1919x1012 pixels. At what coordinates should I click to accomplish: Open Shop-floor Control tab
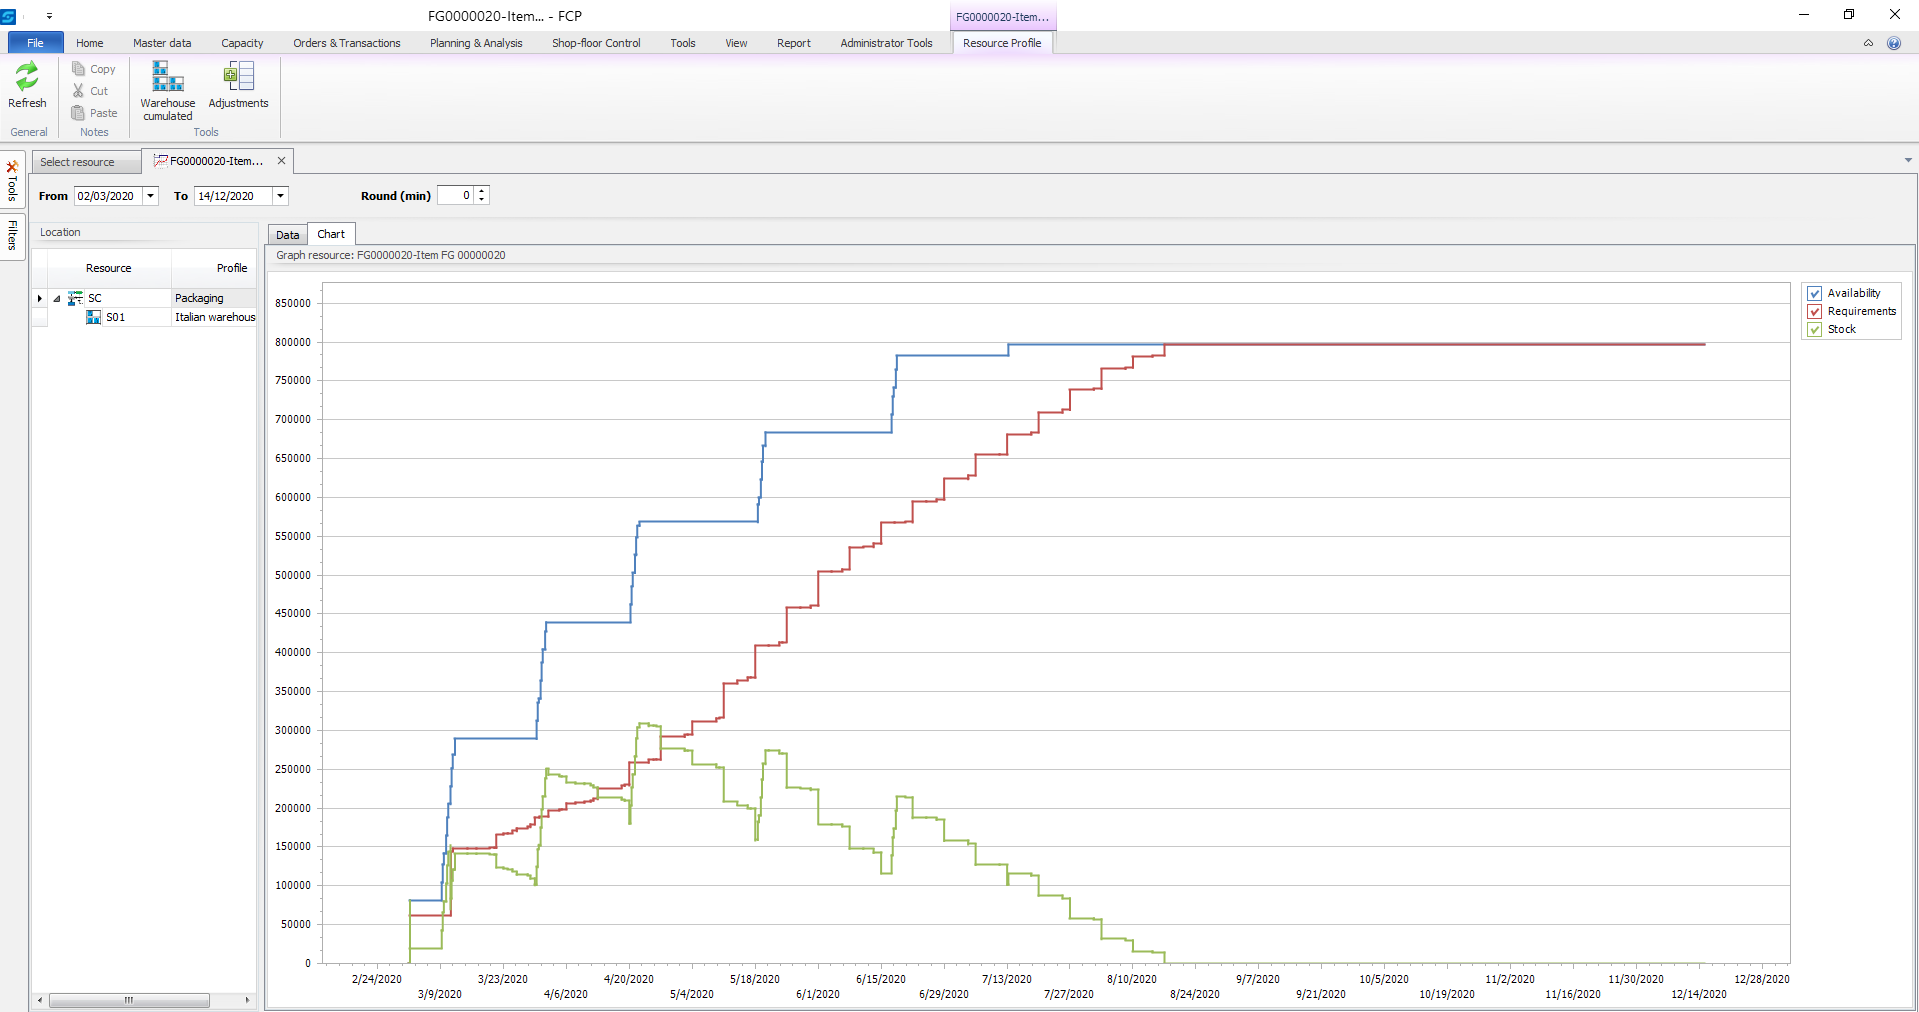click(596, 43)
